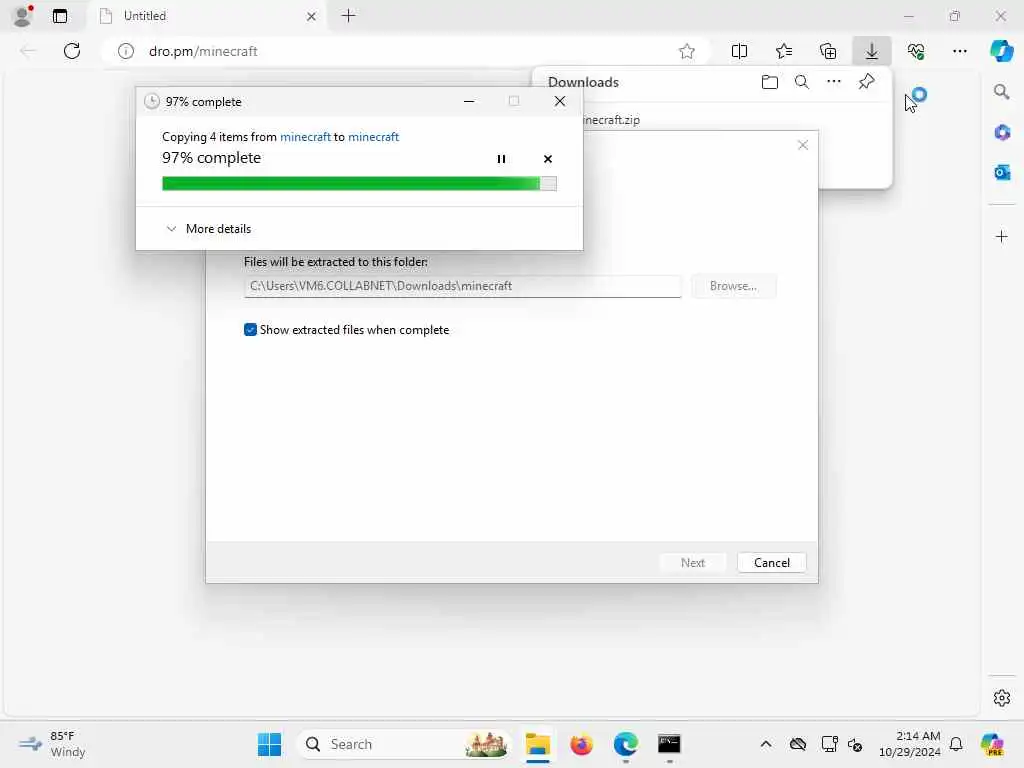Click the Browse... button
This screenshot has height=768, width=1024.
733,286
